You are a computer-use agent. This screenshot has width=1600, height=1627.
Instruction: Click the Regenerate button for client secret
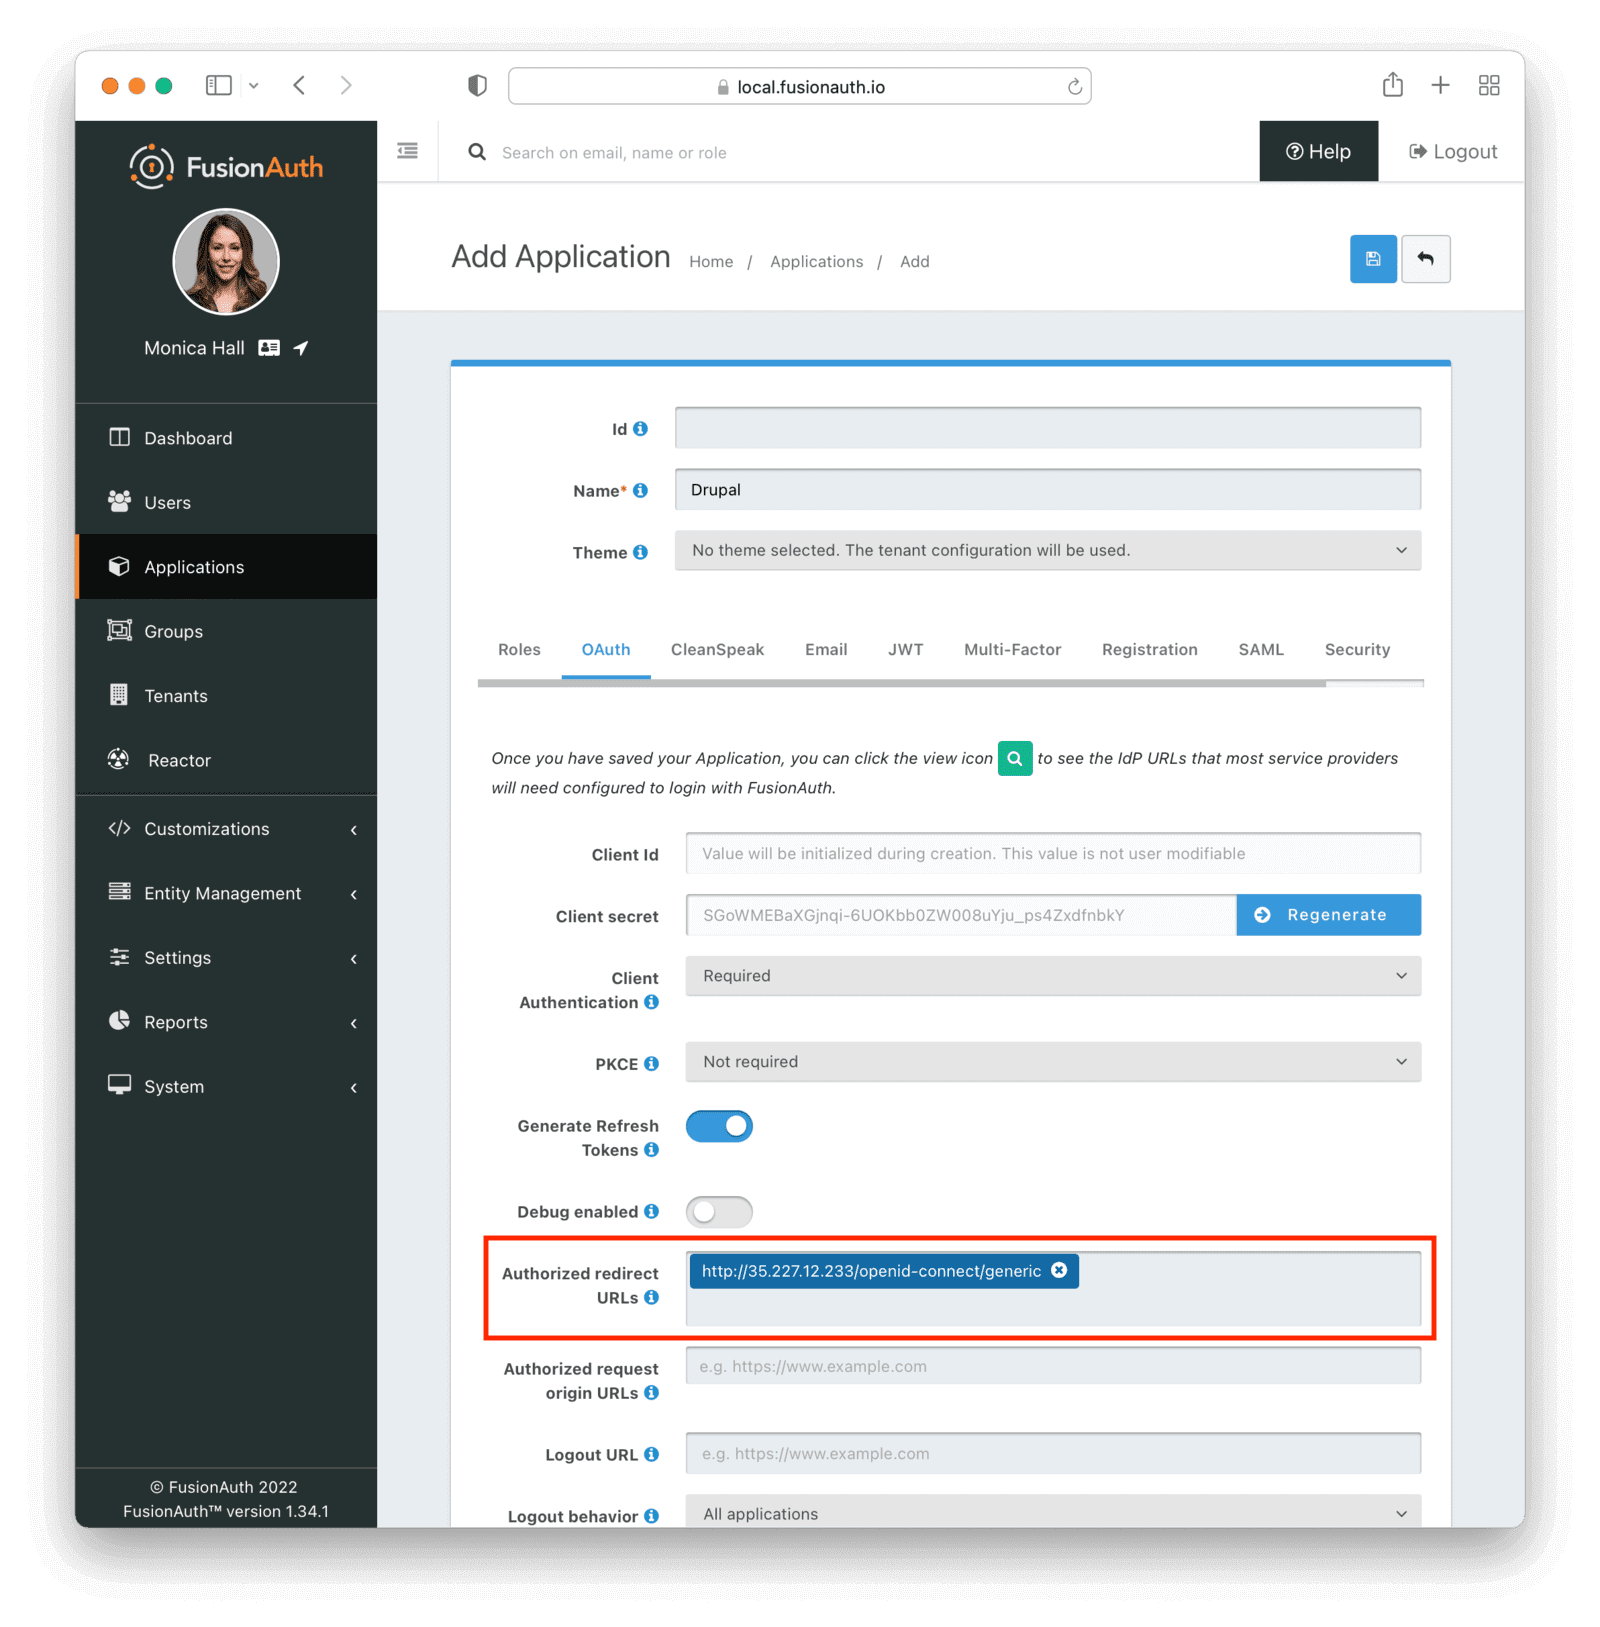click(x=1328, y=914)
